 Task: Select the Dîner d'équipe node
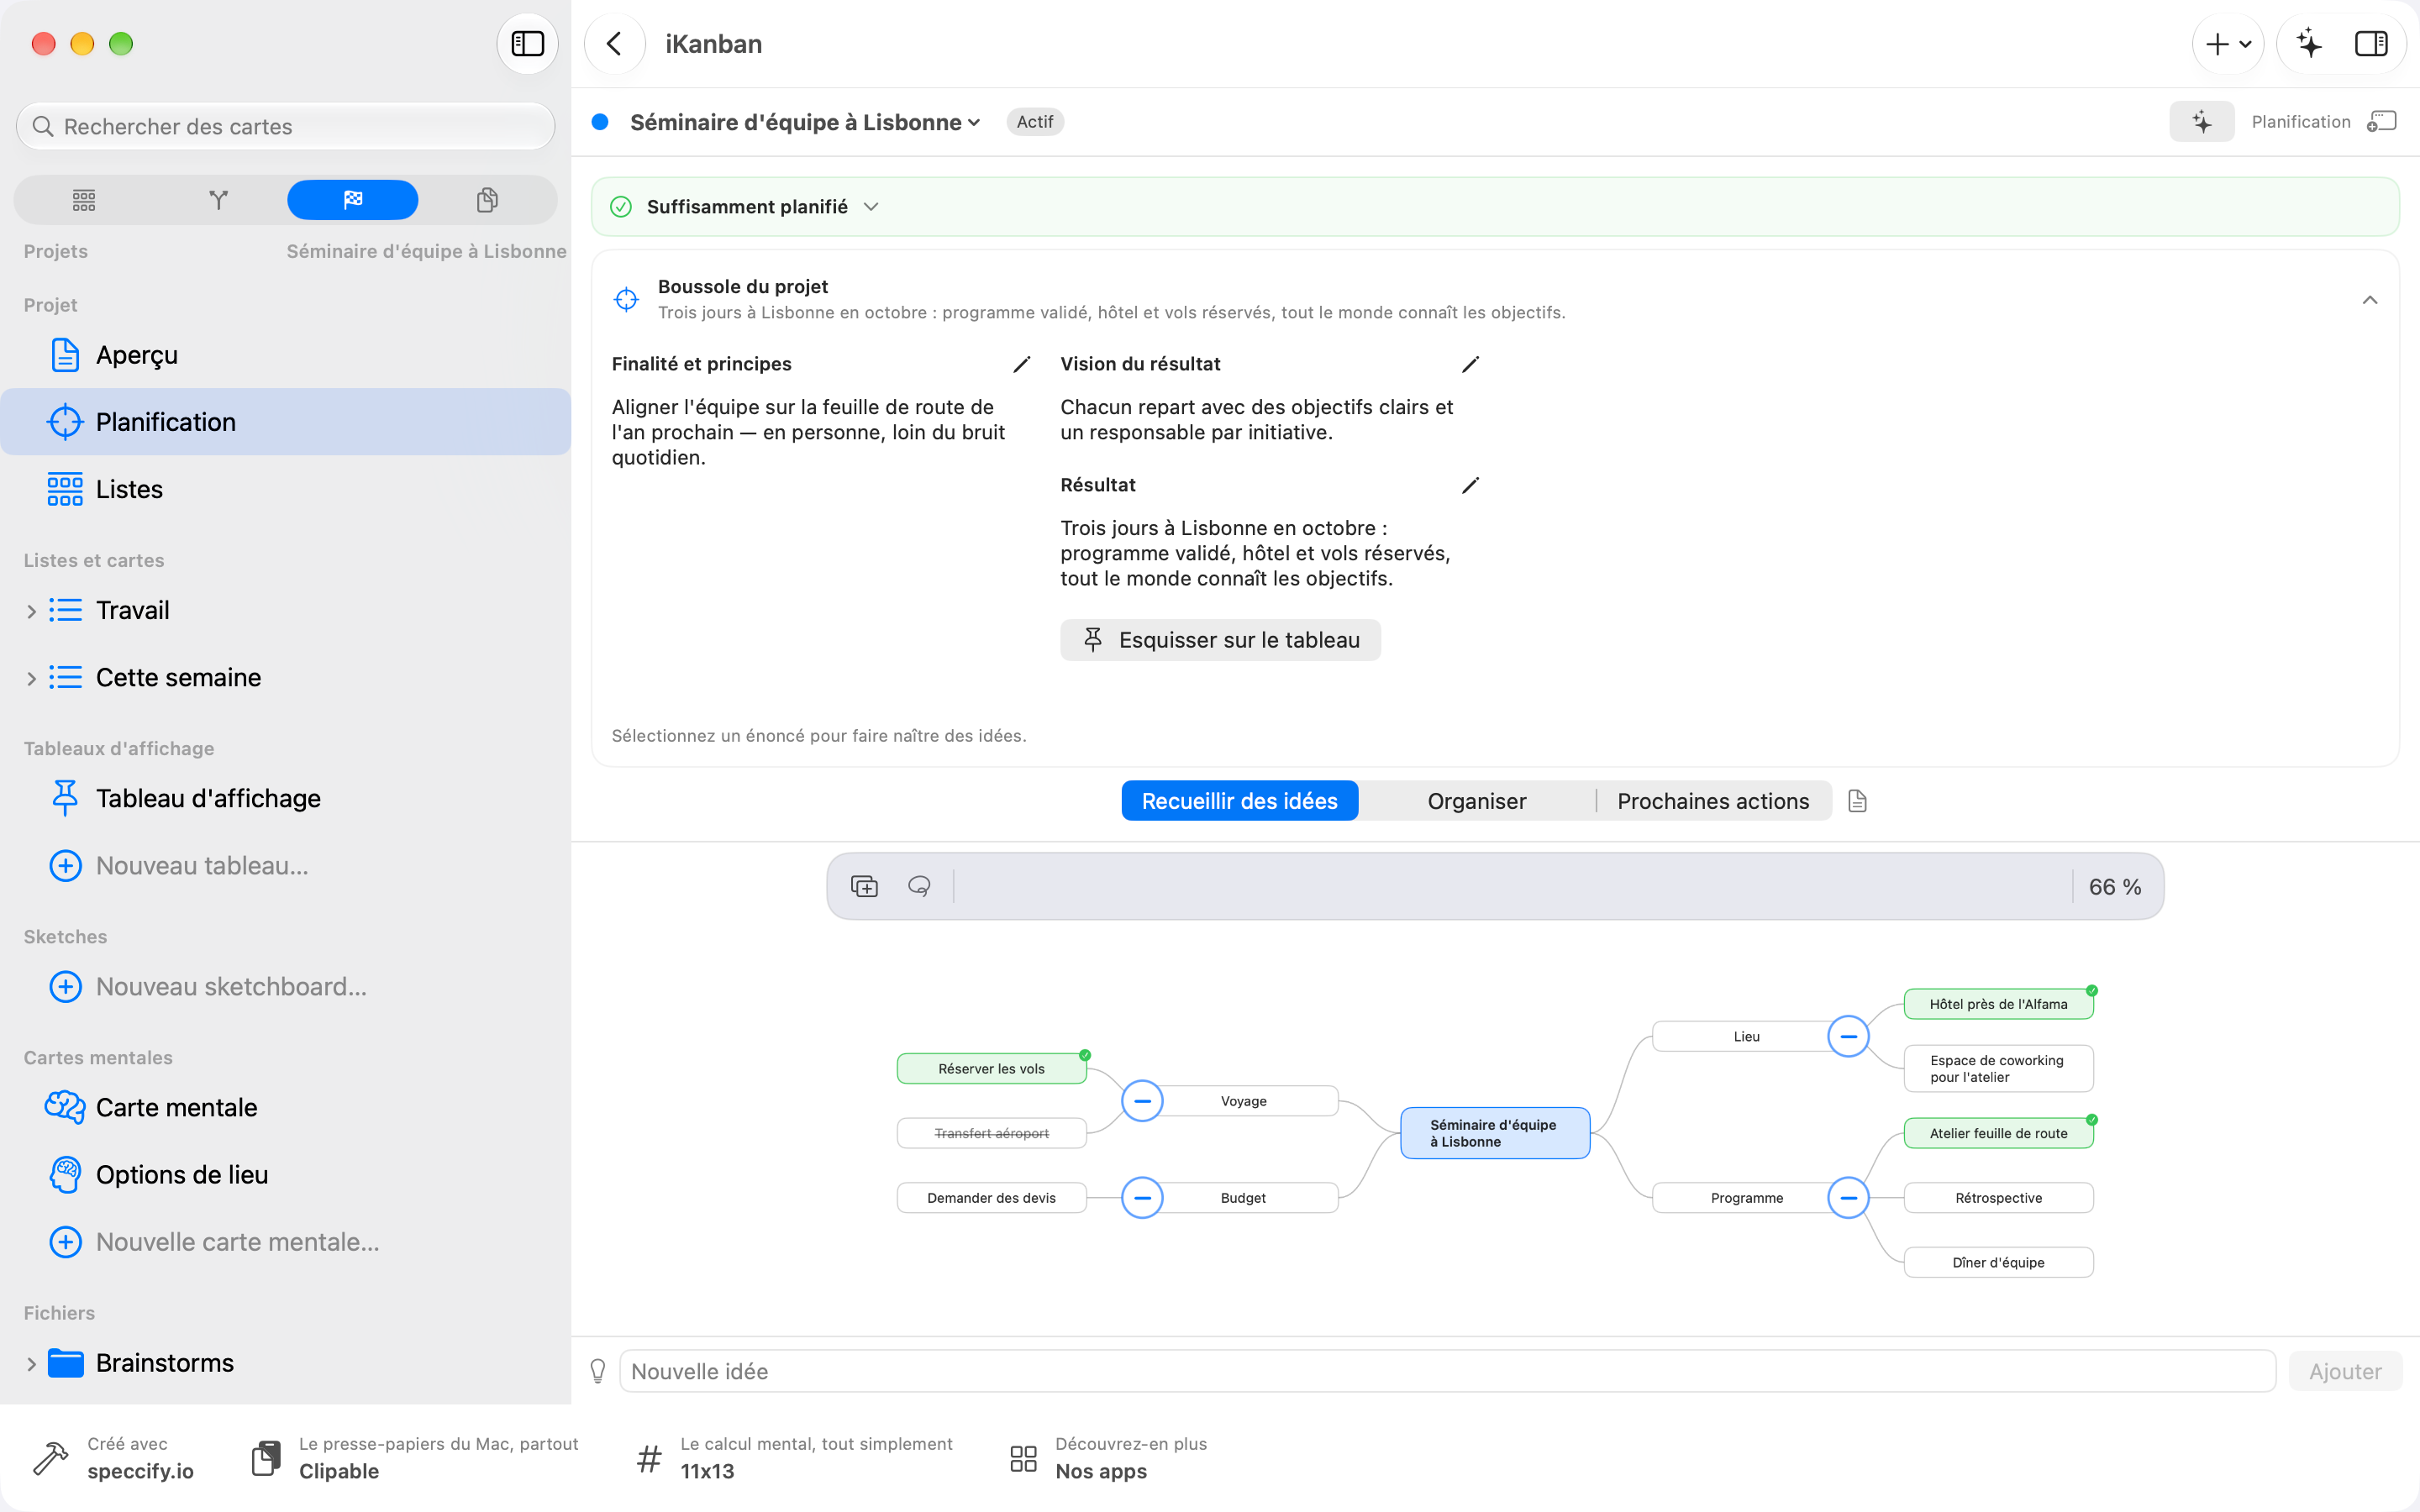[x=1998, y=1262]
